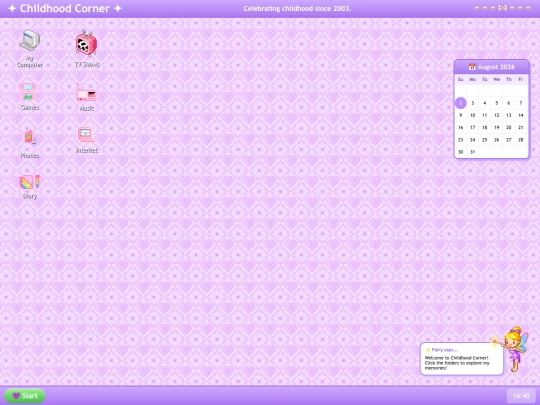Viewport: 540px width, 405px height.
Task: Select date 24 in the calendar
Action: pos(472,140)
